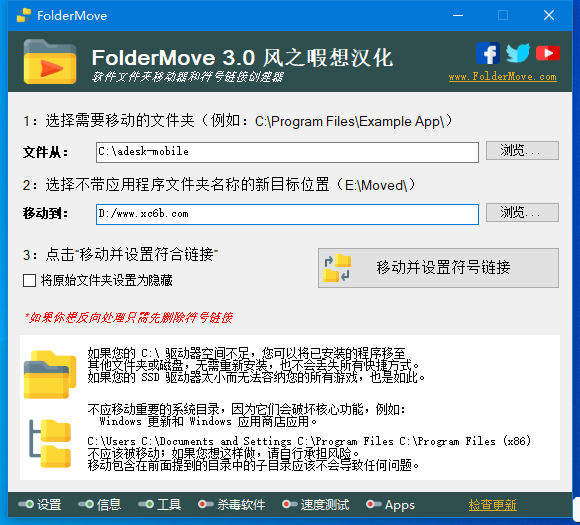580x525 pixels.
Task: Toggle the 工具 section at bottom
Action: point(160,505)
